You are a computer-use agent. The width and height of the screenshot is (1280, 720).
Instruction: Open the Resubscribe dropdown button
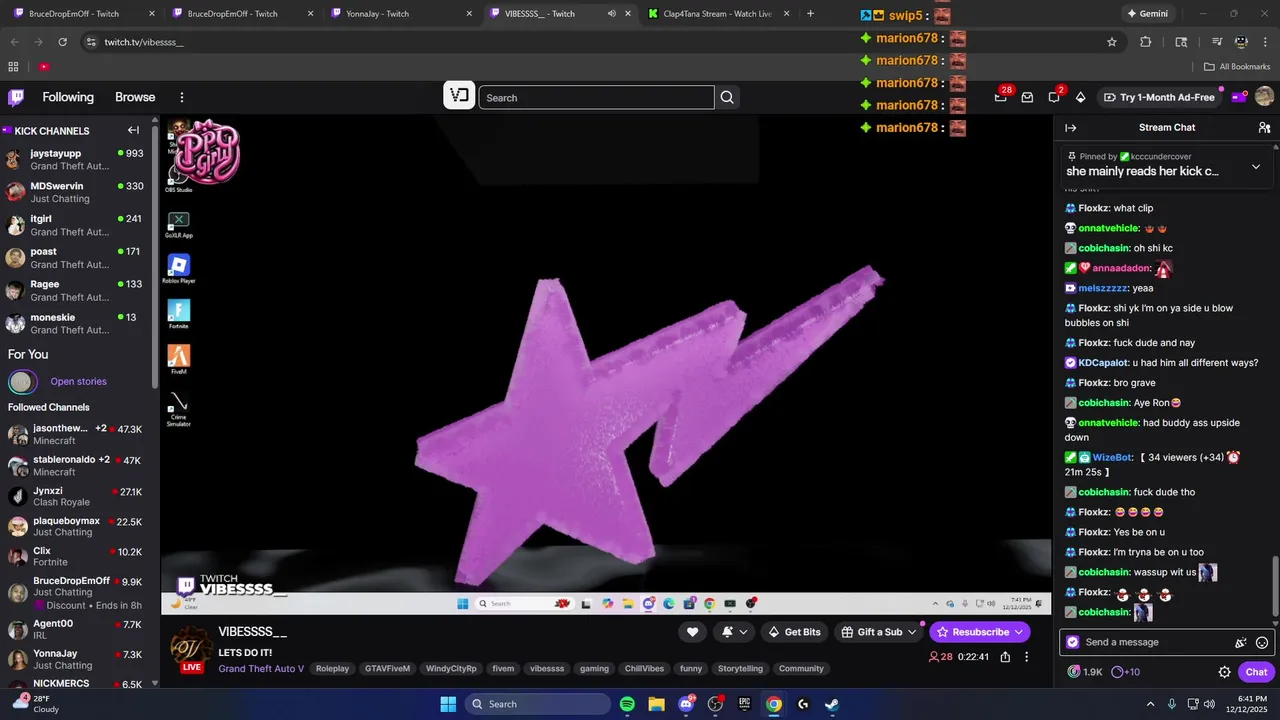(980, 632)
